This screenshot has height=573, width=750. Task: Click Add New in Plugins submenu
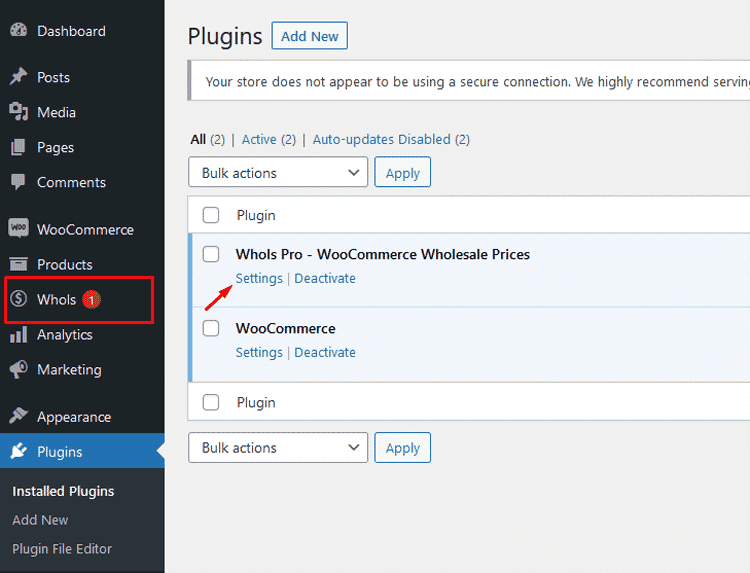(x=40, y=520)
